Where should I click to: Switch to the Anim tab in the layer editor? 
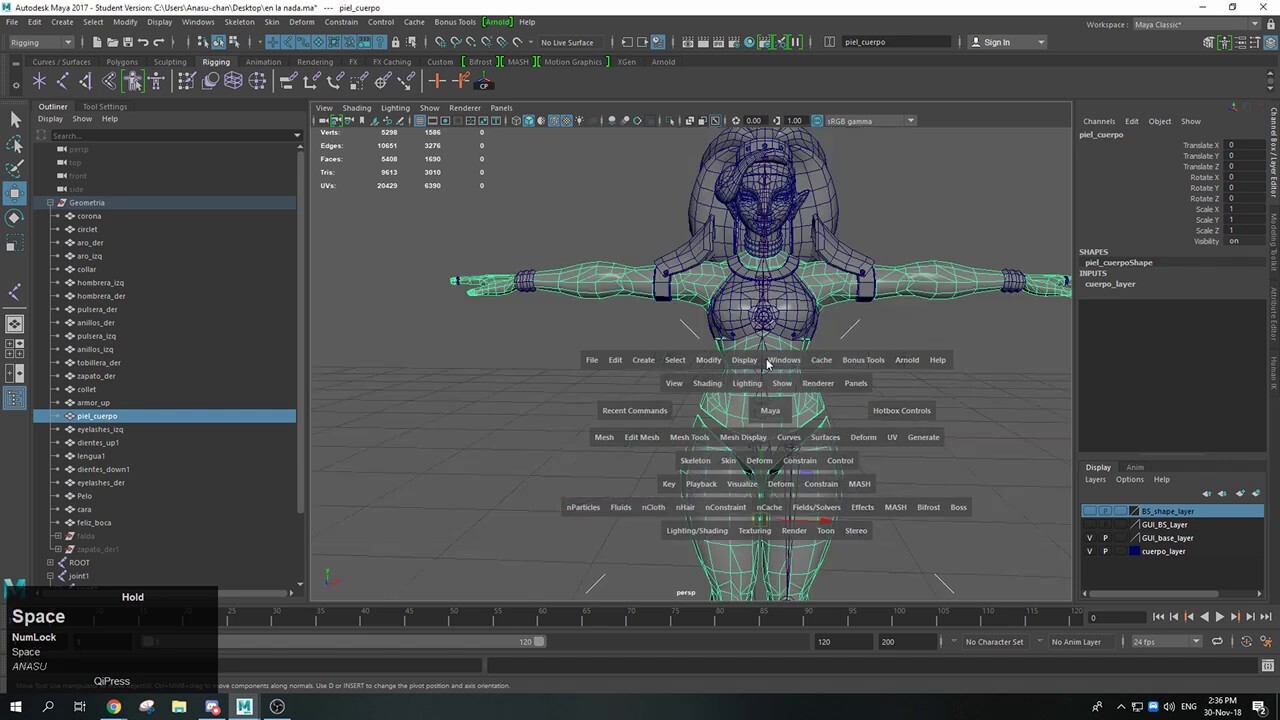point(1135,467)
